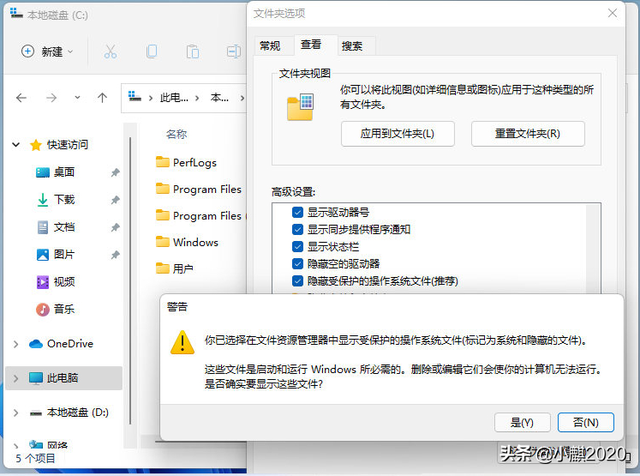Click 否(N) in warning dialog
The height and width of the screenshot is (476, 640).
586,422
